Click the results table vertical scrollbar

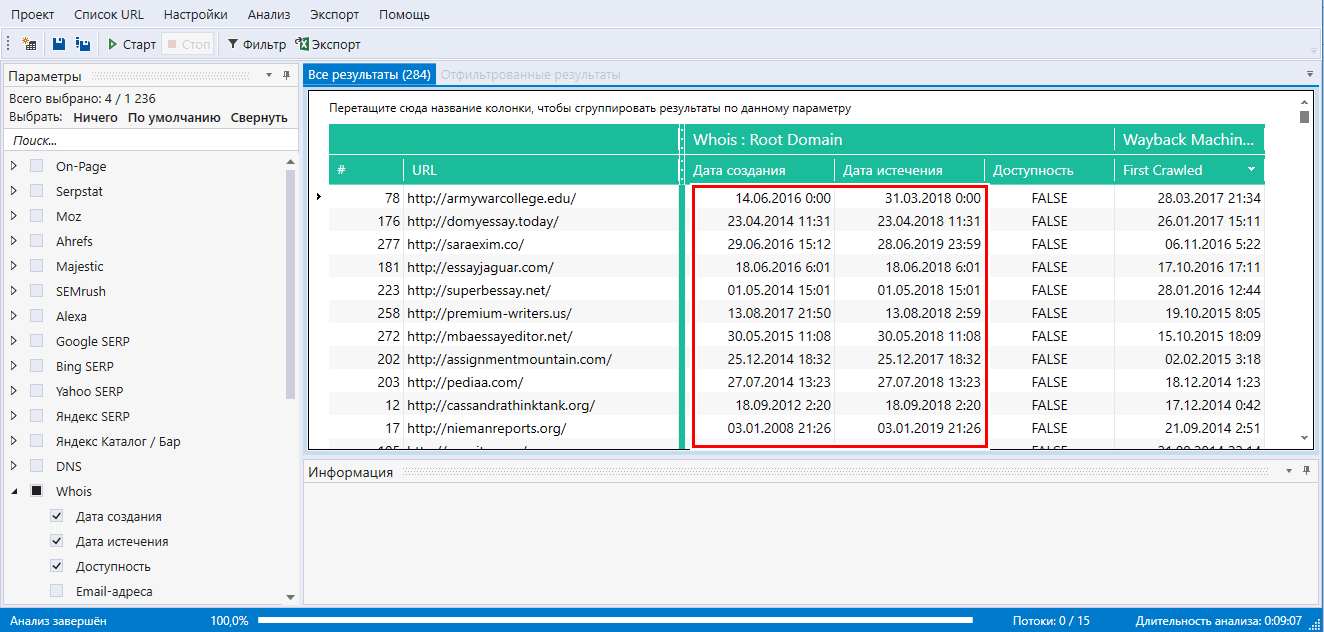click(x=1304, y=270)
